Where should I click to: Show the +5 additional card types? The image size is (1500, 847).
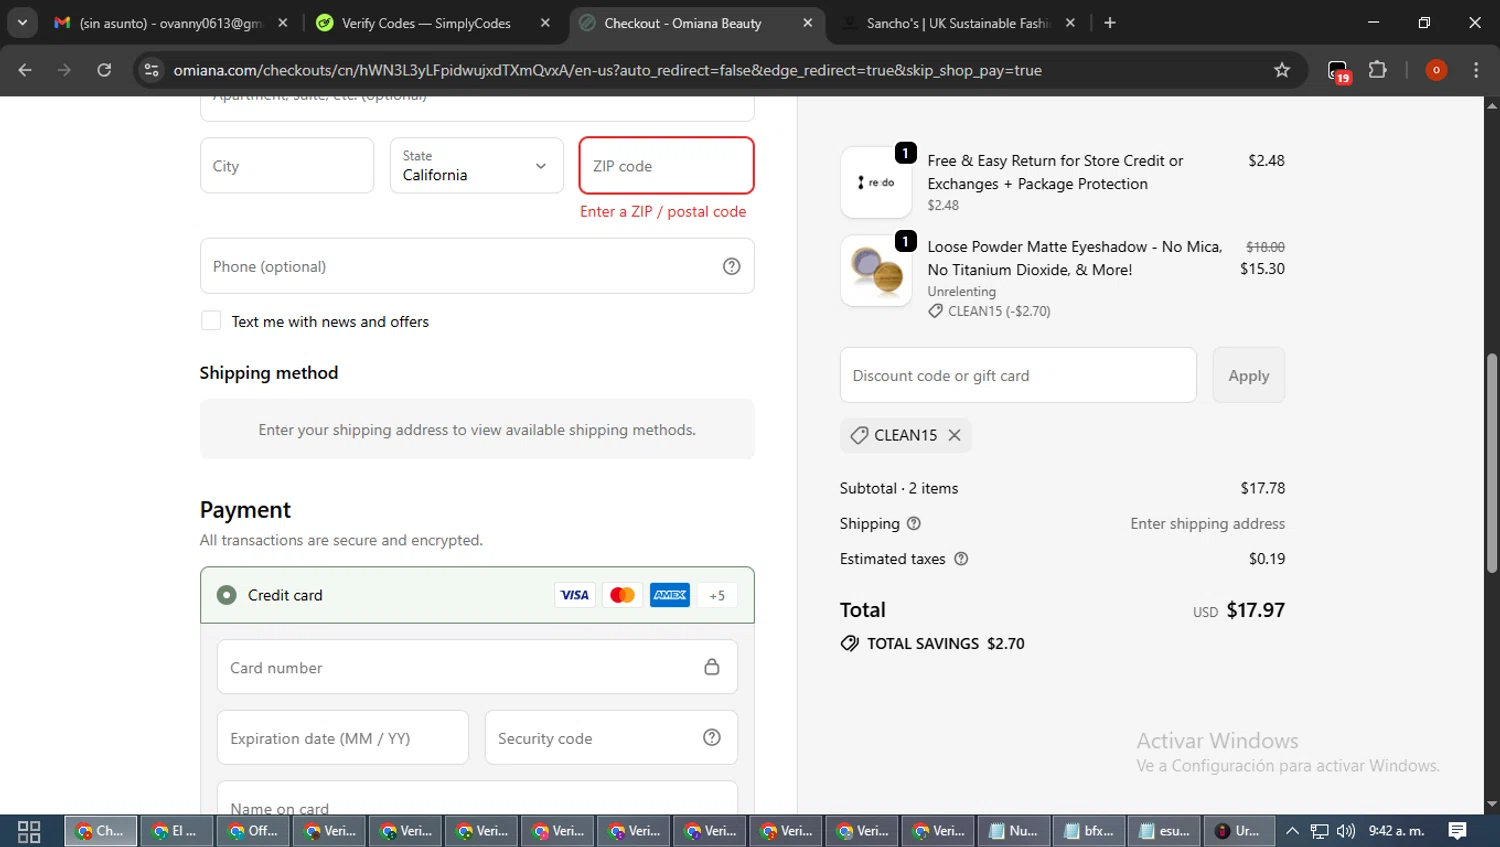click(x=717, y=595)
